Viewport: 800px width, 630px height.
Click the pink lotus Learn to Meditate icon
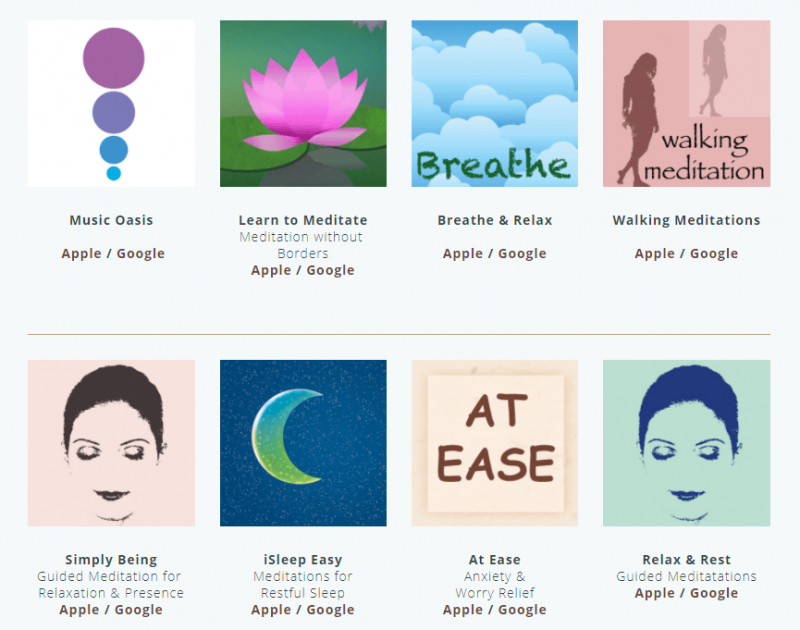(303, 104)
